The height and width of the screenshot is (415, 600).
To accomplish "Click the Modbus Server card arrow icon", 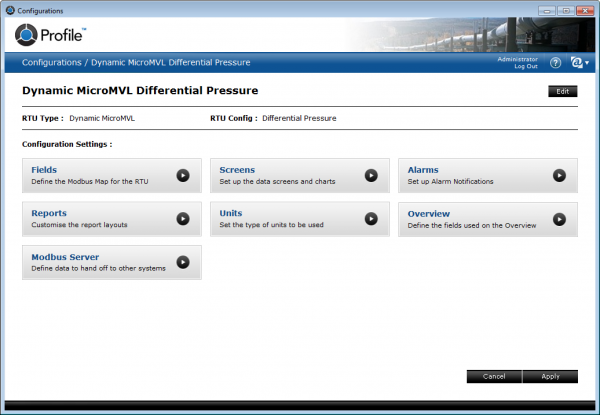I will pyautogui.click(x=183, y=262).
